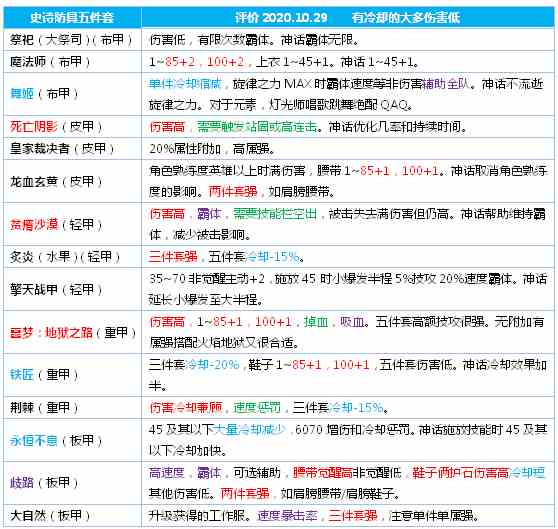
Task: Click the header cell 史诗防具五件套
Action: point(72,17)
